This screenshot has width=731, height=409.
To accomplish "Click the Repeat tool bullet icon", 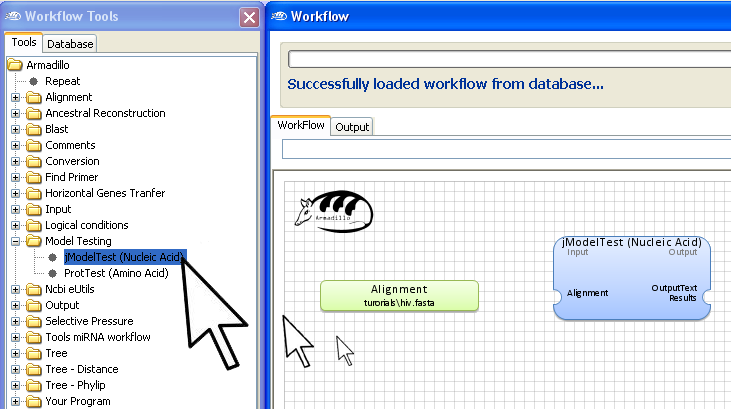I will coord(34,81).
